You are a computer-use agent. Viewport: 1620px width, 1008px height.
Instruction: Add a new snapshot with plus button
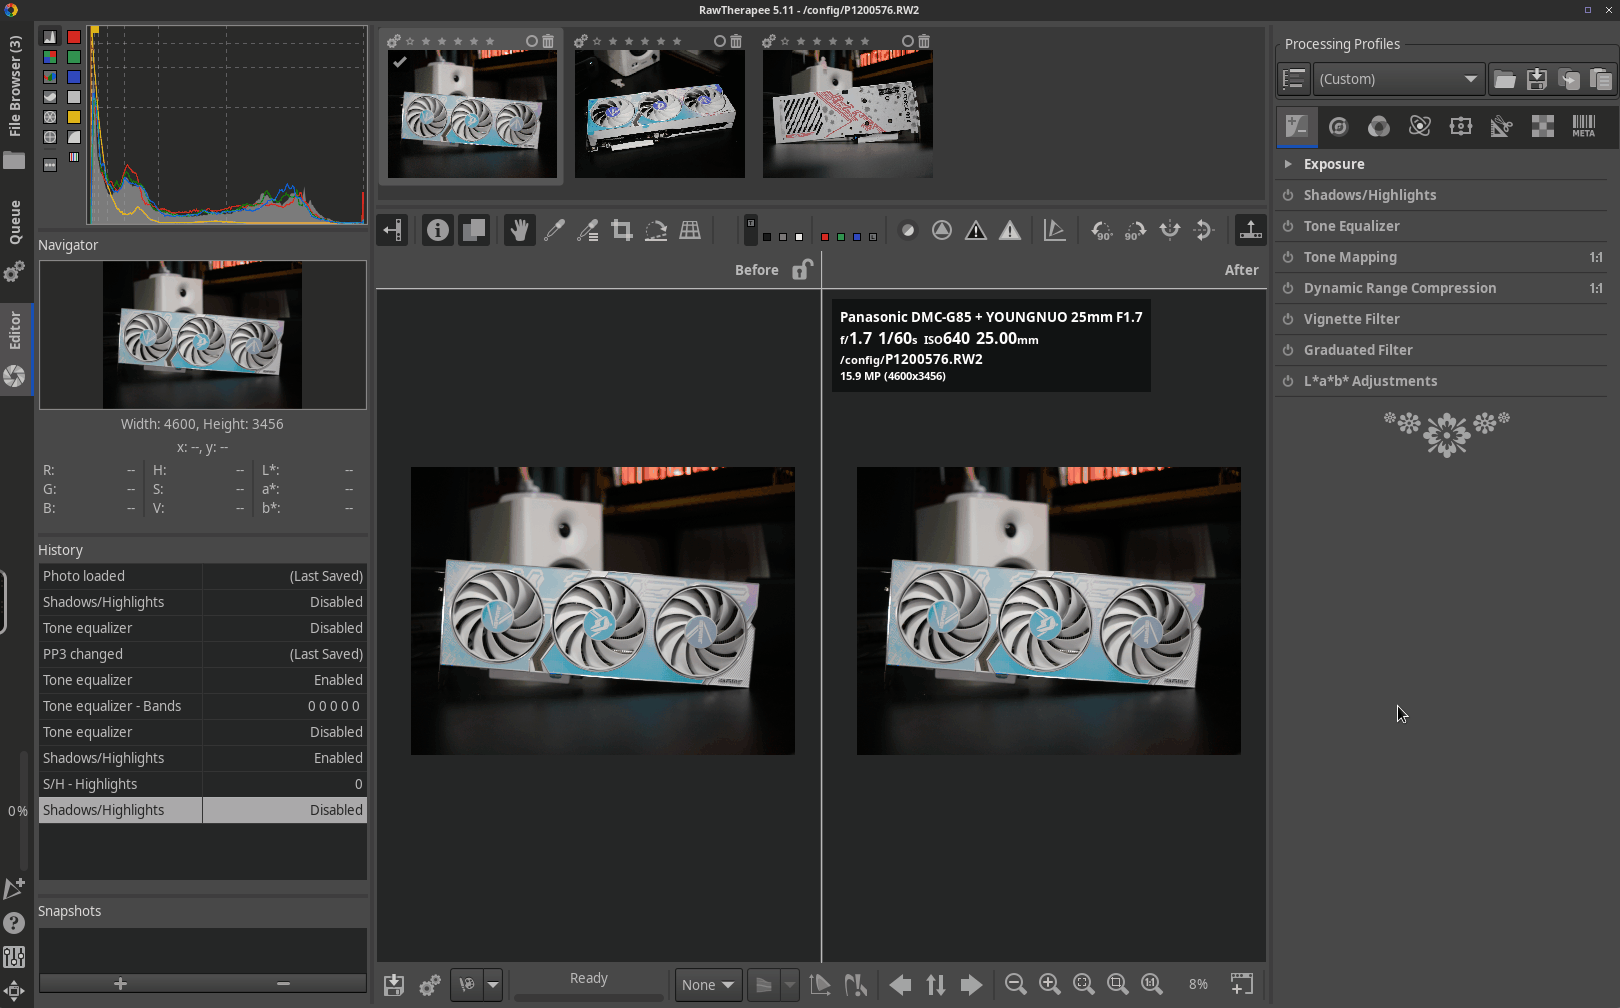click(120, 984)
